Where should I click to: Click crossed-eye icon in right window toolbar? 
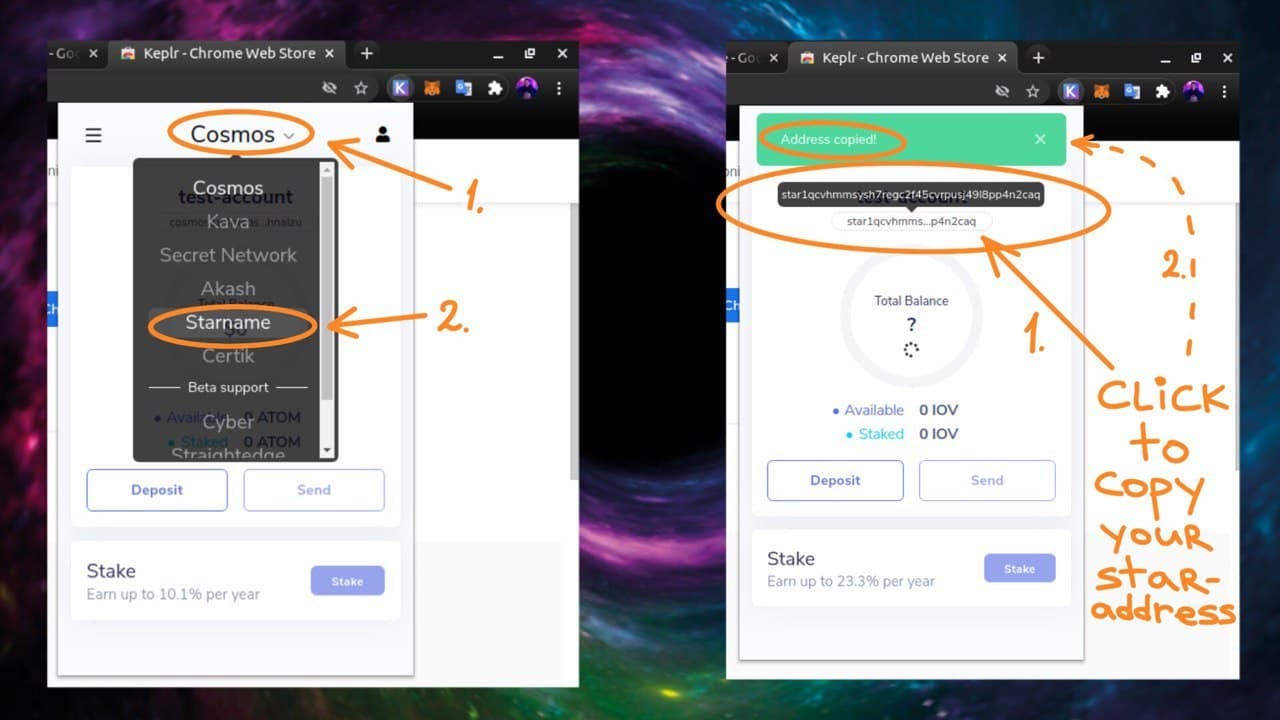coord(1002,91)
